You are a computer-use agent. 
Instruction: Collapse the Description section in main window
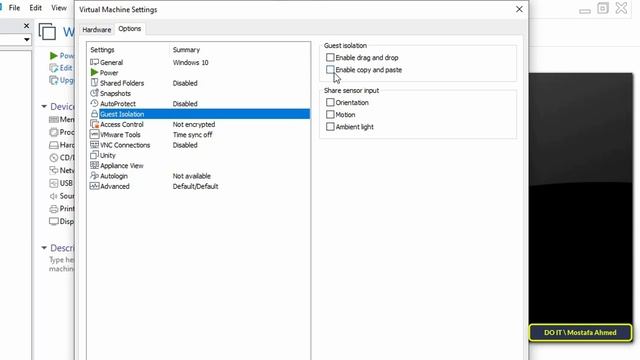click(x=44, y=248)
